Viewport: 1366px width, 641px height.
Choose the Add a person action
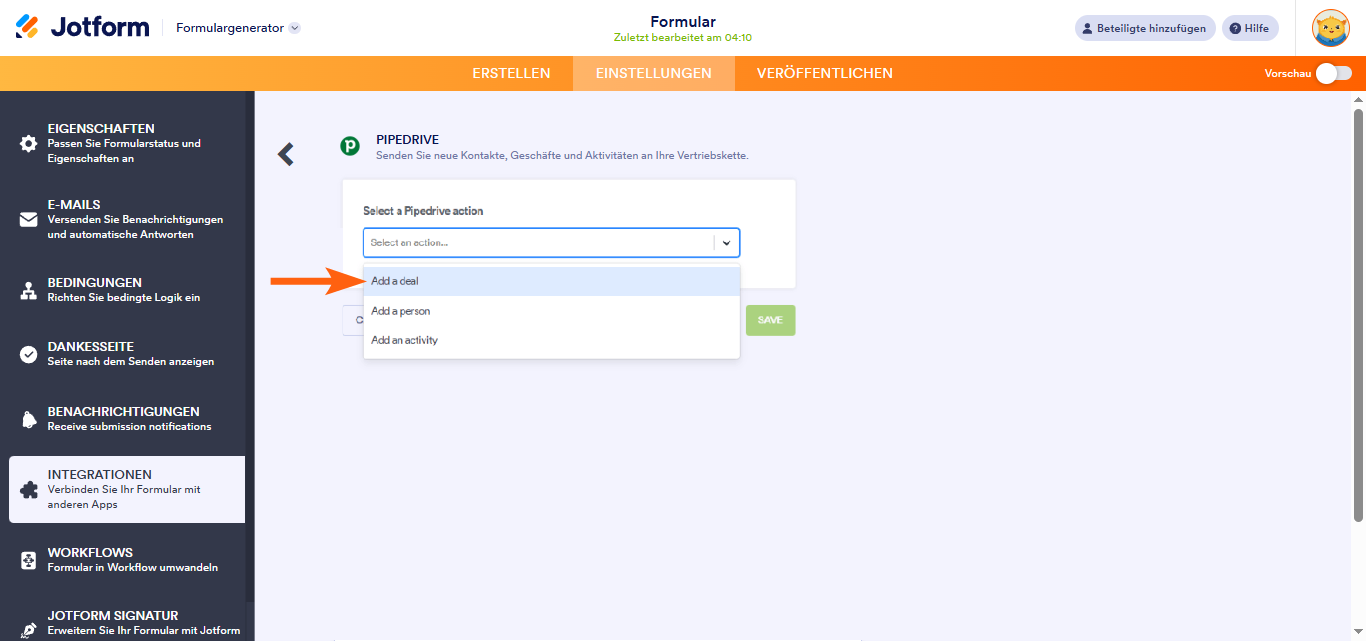pyautogui.click(x=400, y=310)
